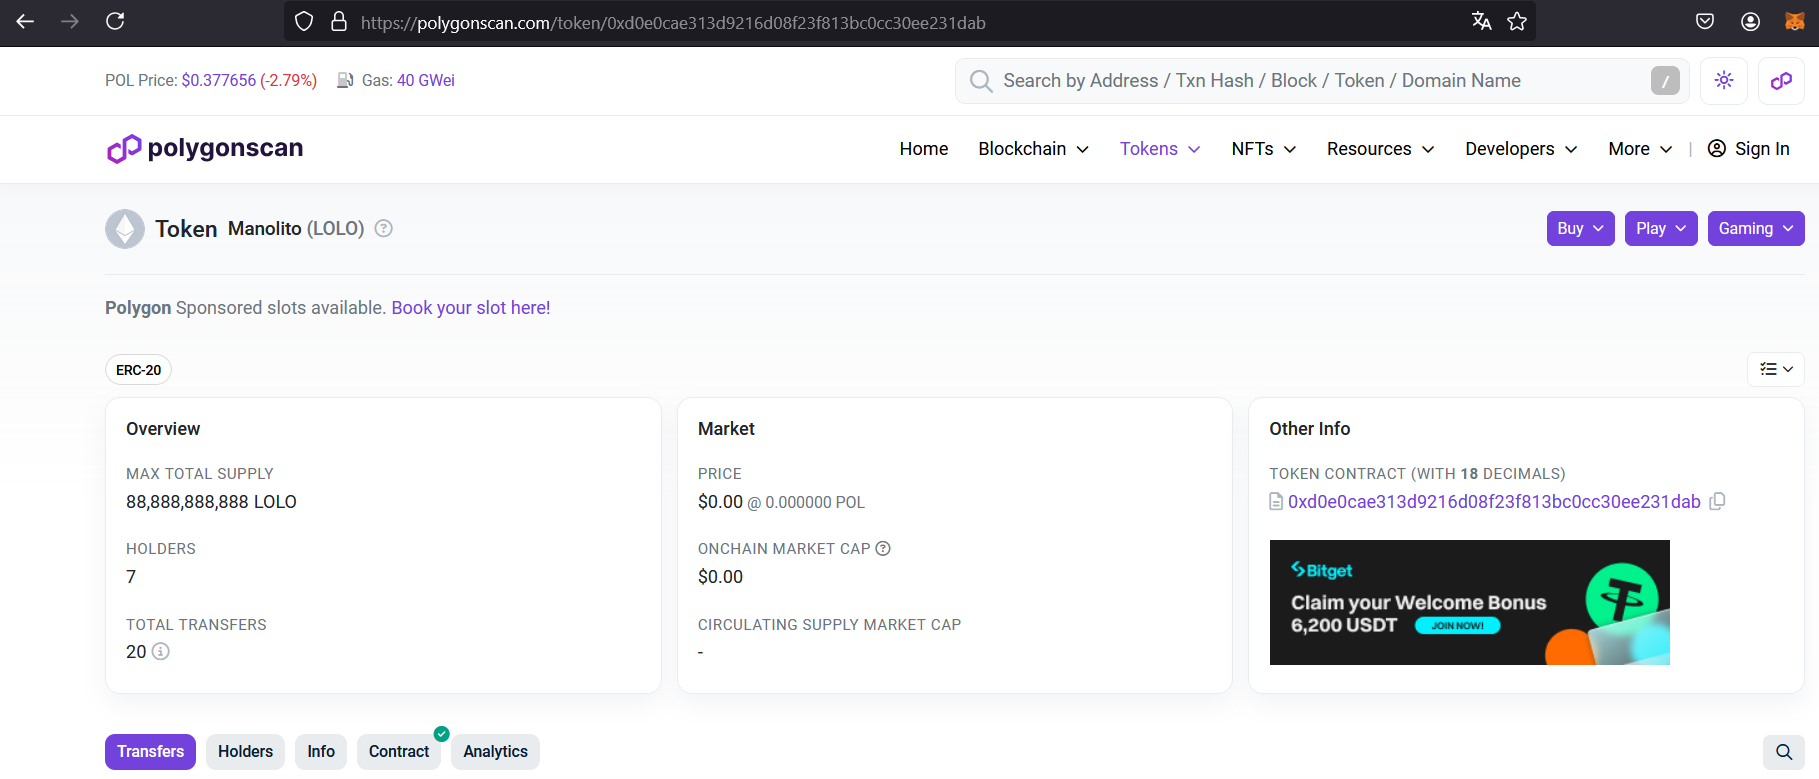The image size is (1819, 779).
Task: Open the browser translate page icon
Action: 1481,22
